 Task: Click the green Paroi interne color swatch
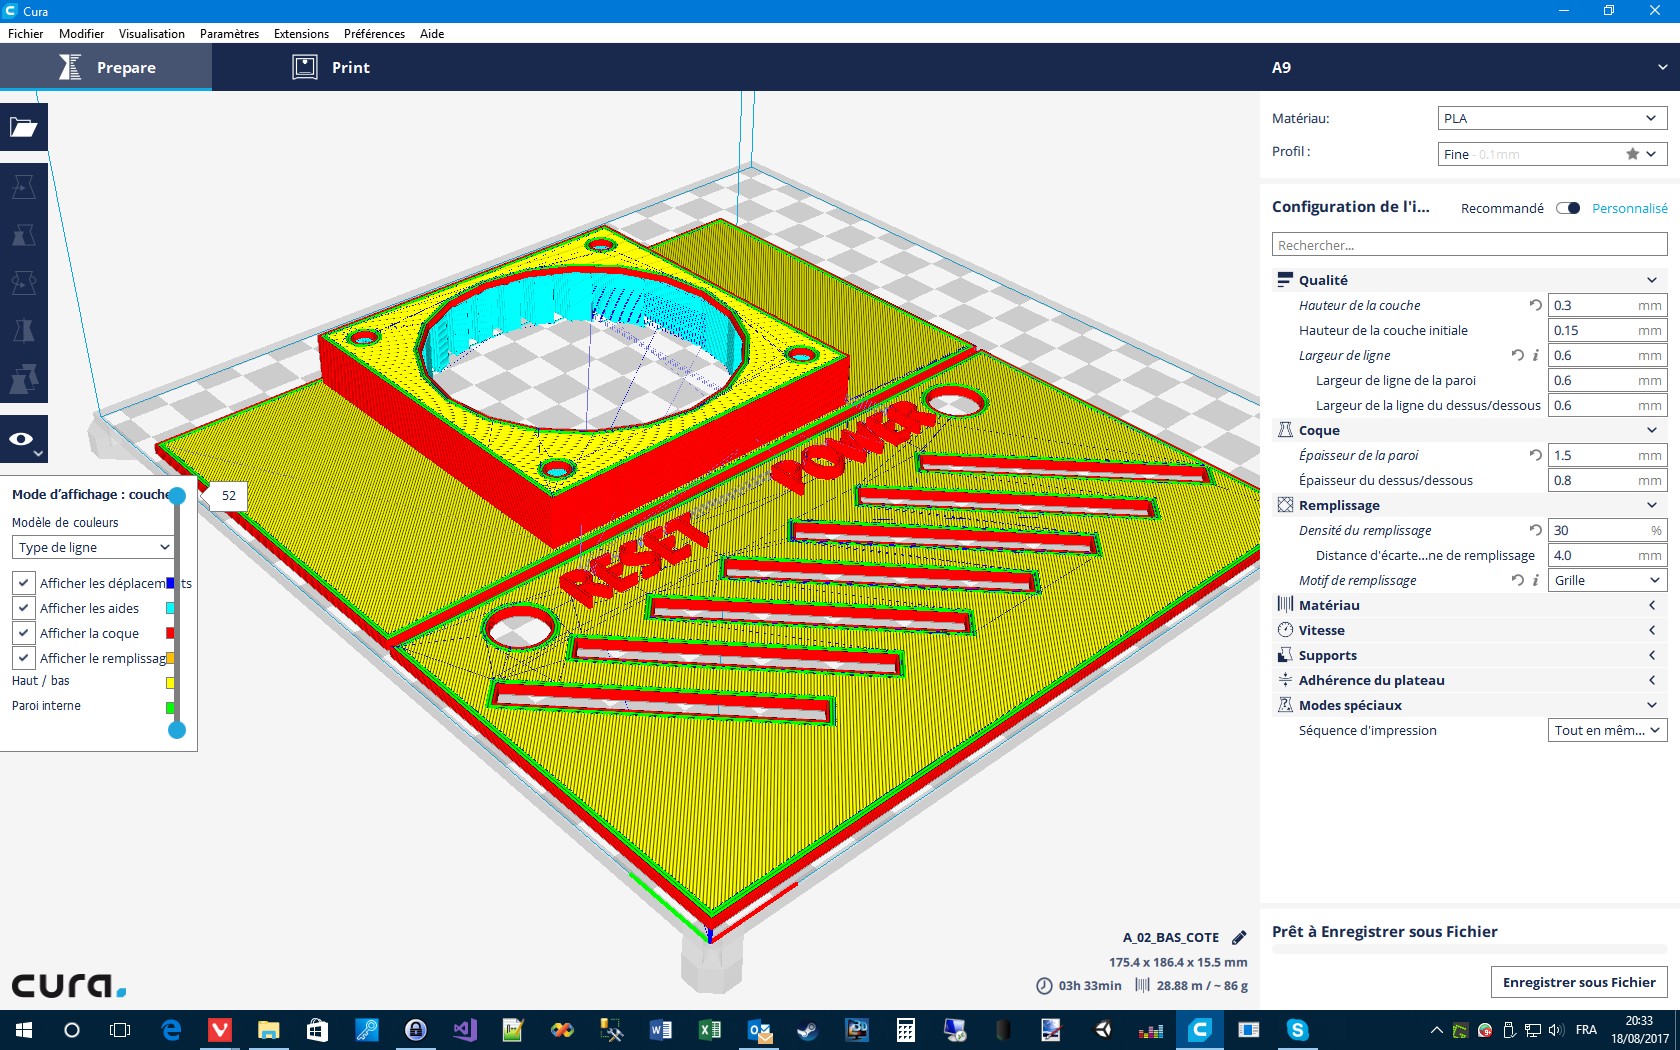point(170,708)
